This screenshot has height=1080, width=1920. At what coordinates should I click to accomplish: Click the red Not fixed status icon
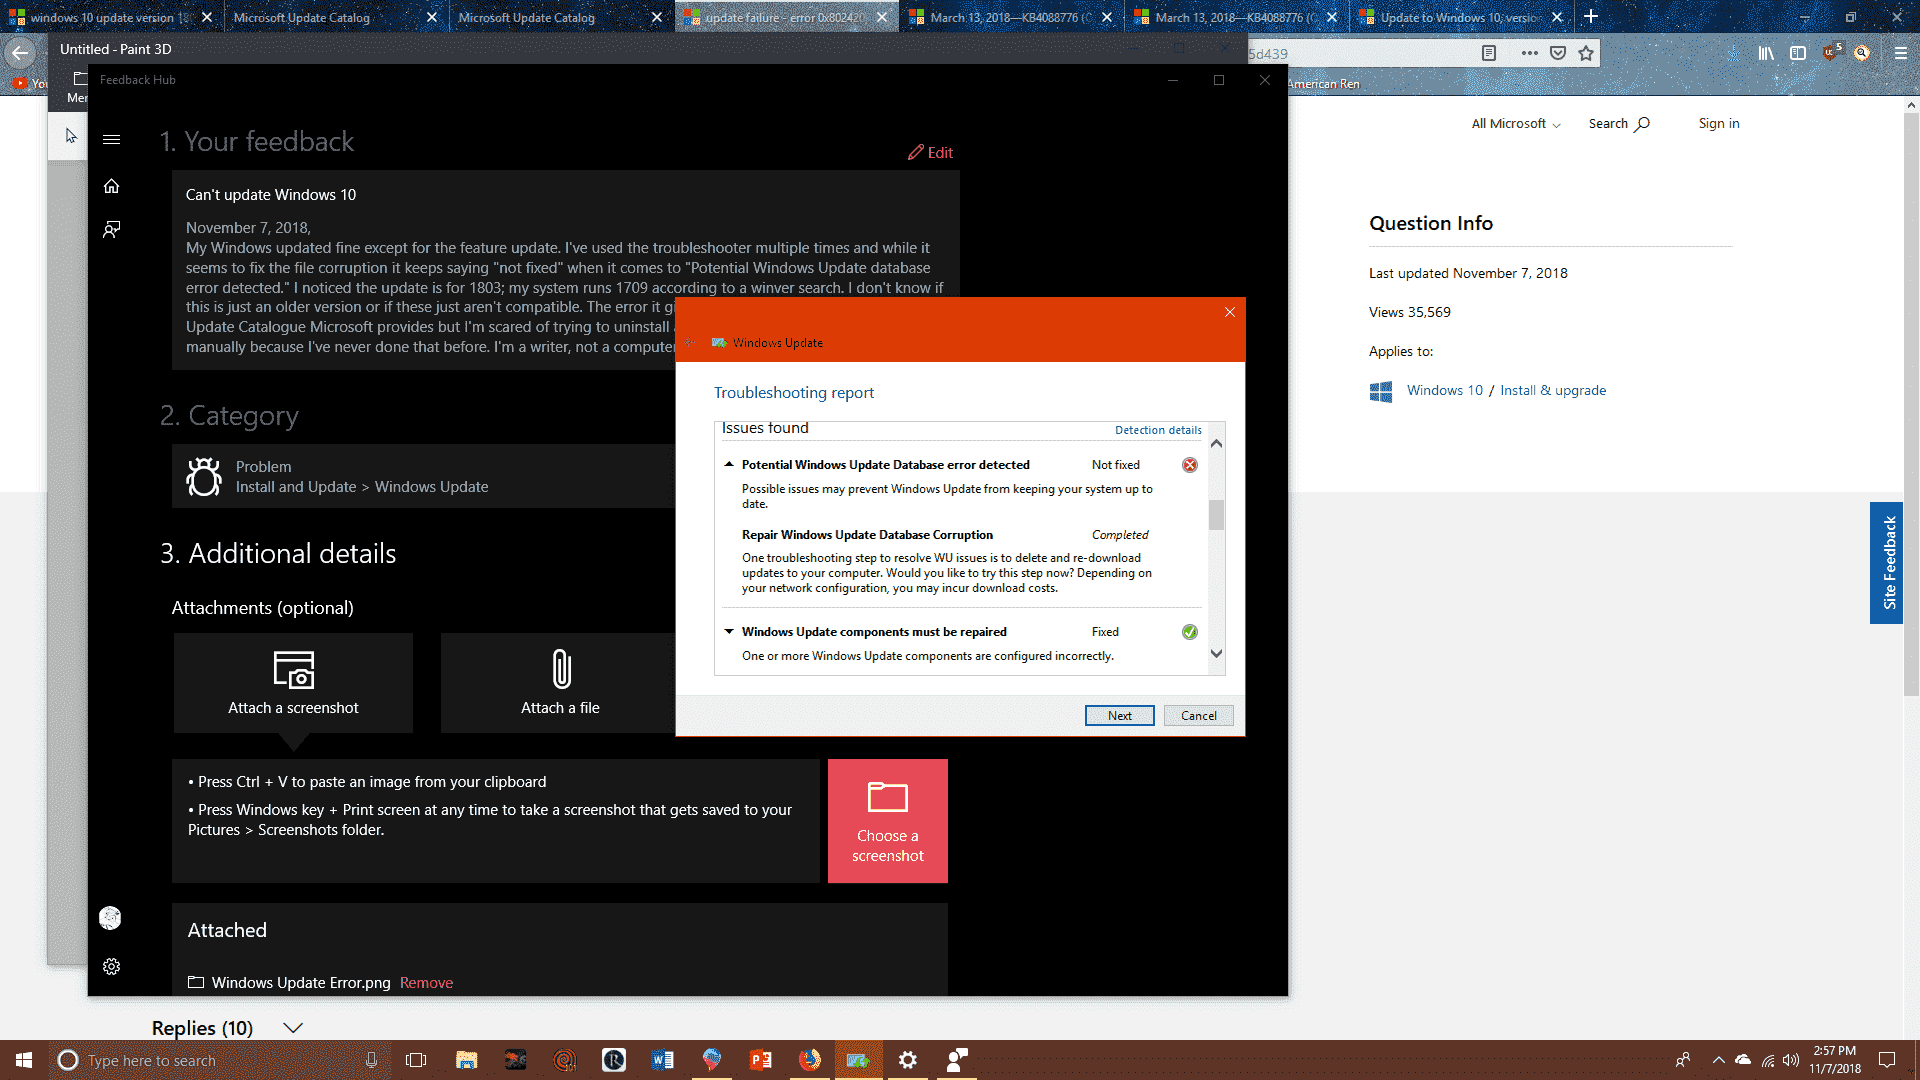[1190, 465]
